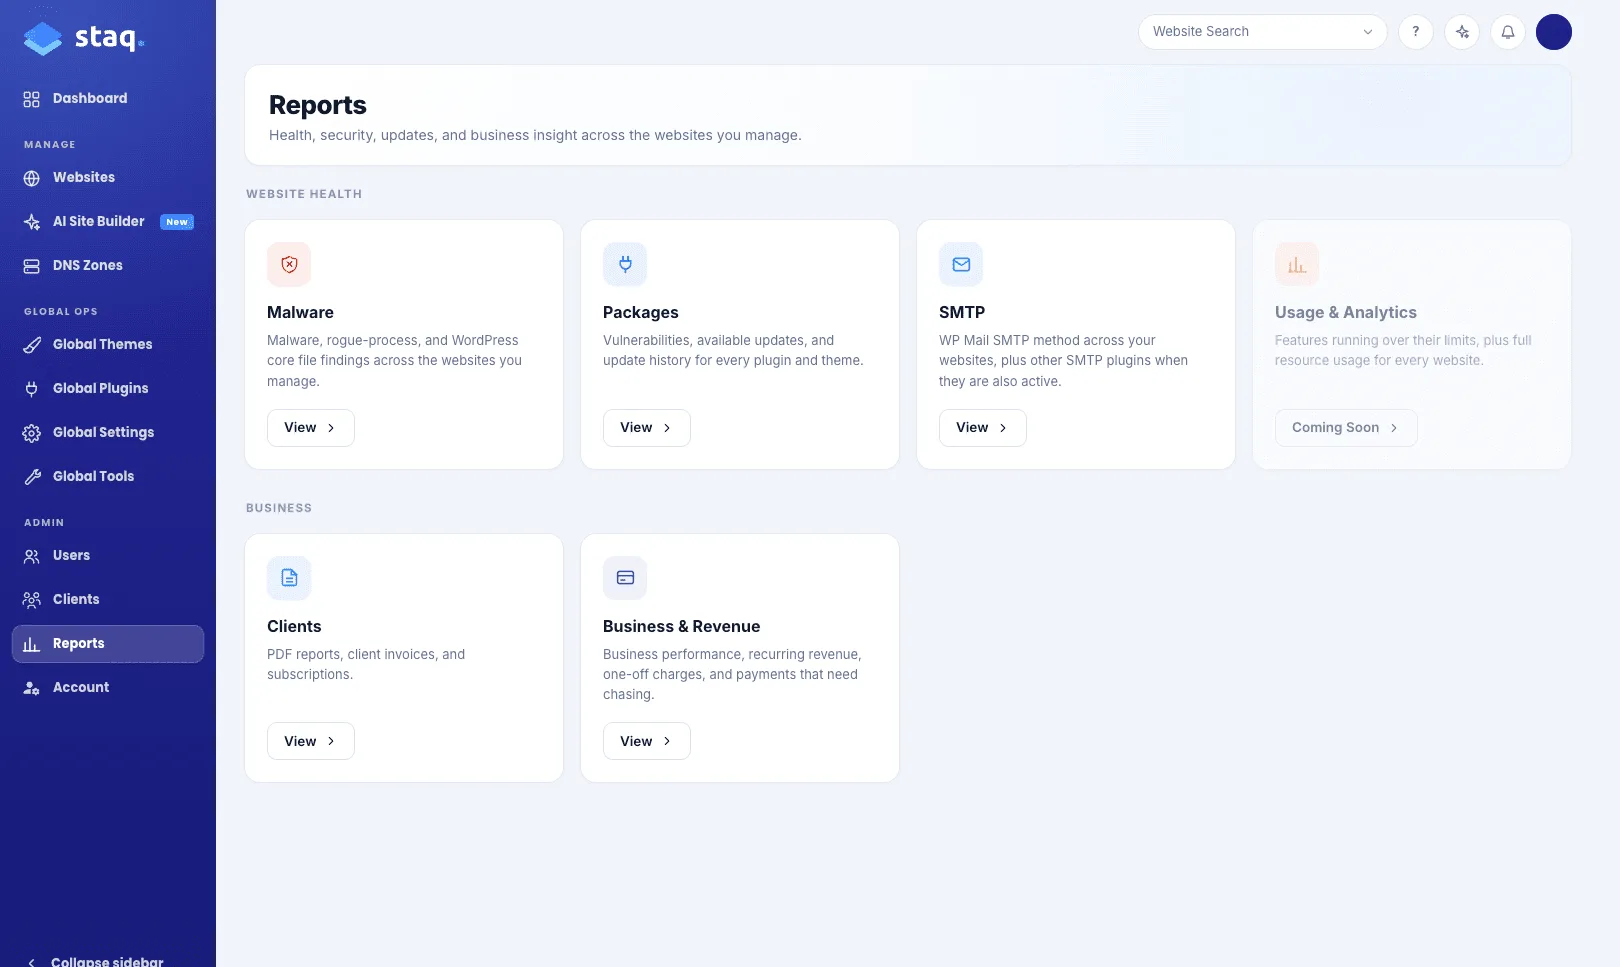The height and width of the screenshot is (967, 1620).
Task: Expand the Website Search dropdown
Action: [1262, 32]
